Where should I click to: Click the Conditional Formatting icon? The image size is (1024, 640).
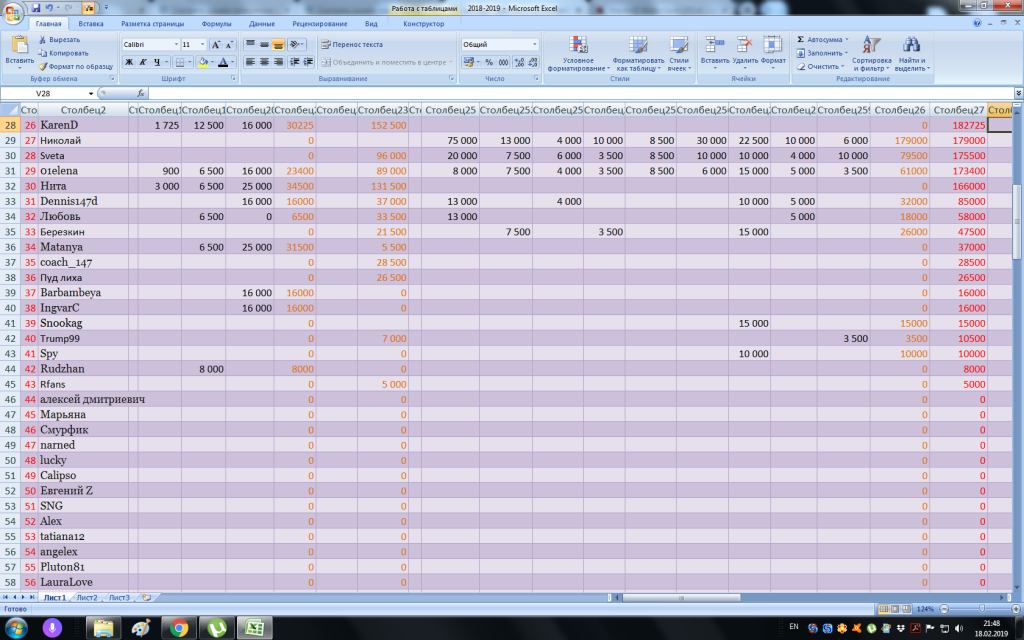click(x=577, y=44)
